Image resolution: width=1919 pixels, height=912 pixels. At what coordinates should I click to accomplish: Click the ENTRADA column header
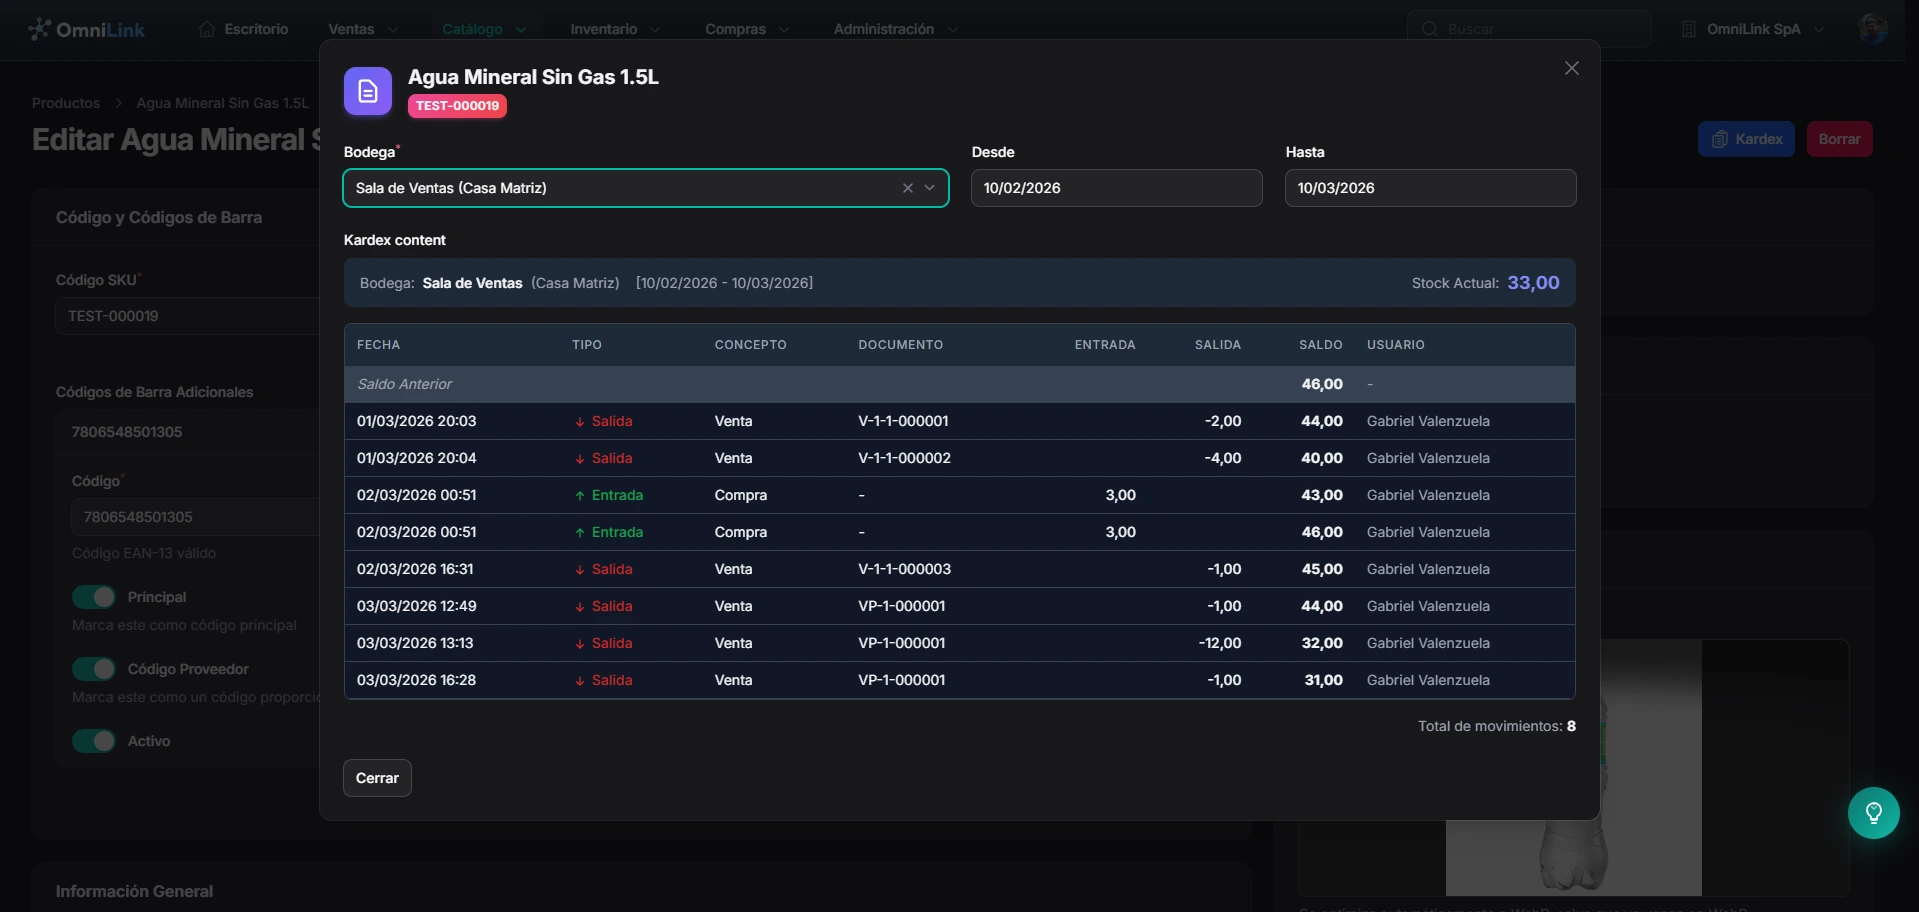tap(1105, 345)
